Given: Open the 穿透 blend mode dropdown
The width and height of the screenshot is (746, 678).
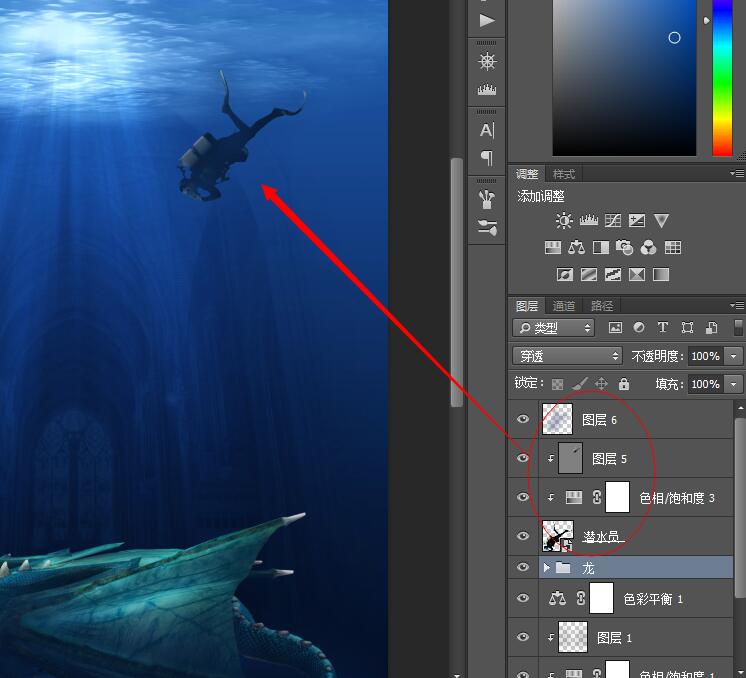Looking at the screenshot, I should coord(567,356).
